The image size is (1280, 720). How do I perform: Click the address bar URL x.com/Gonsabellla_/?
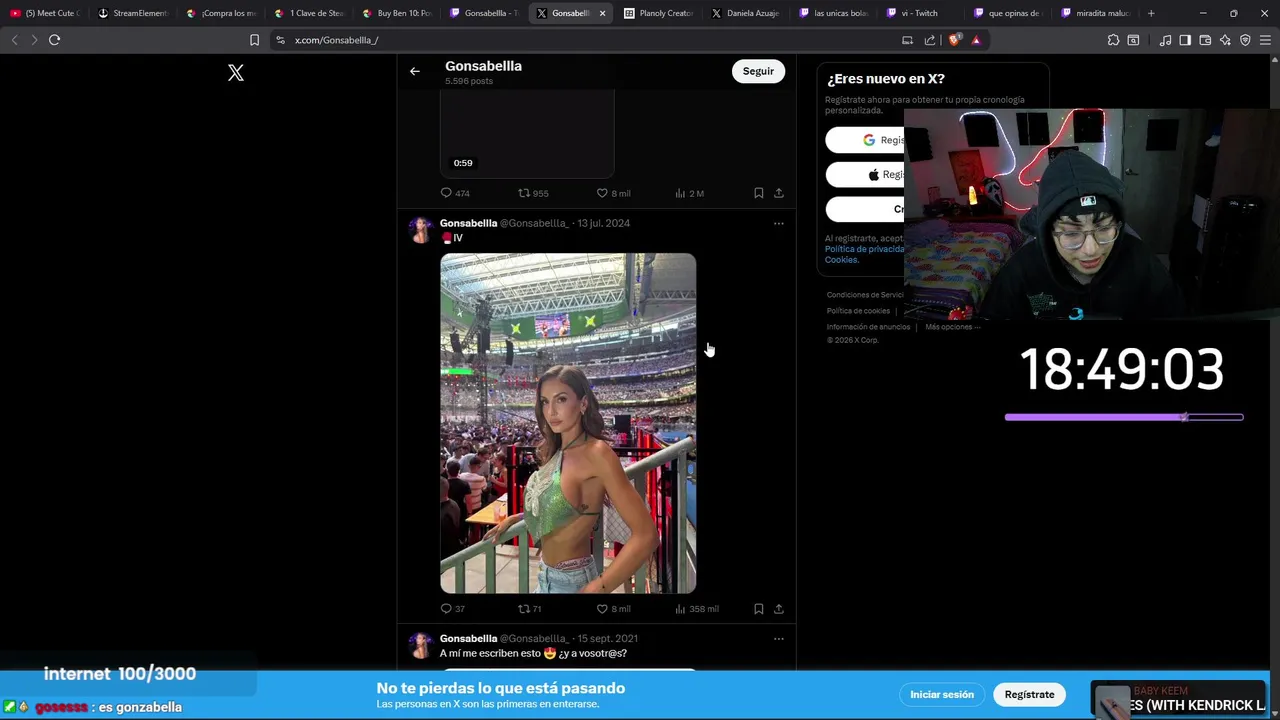pos(336,40)
